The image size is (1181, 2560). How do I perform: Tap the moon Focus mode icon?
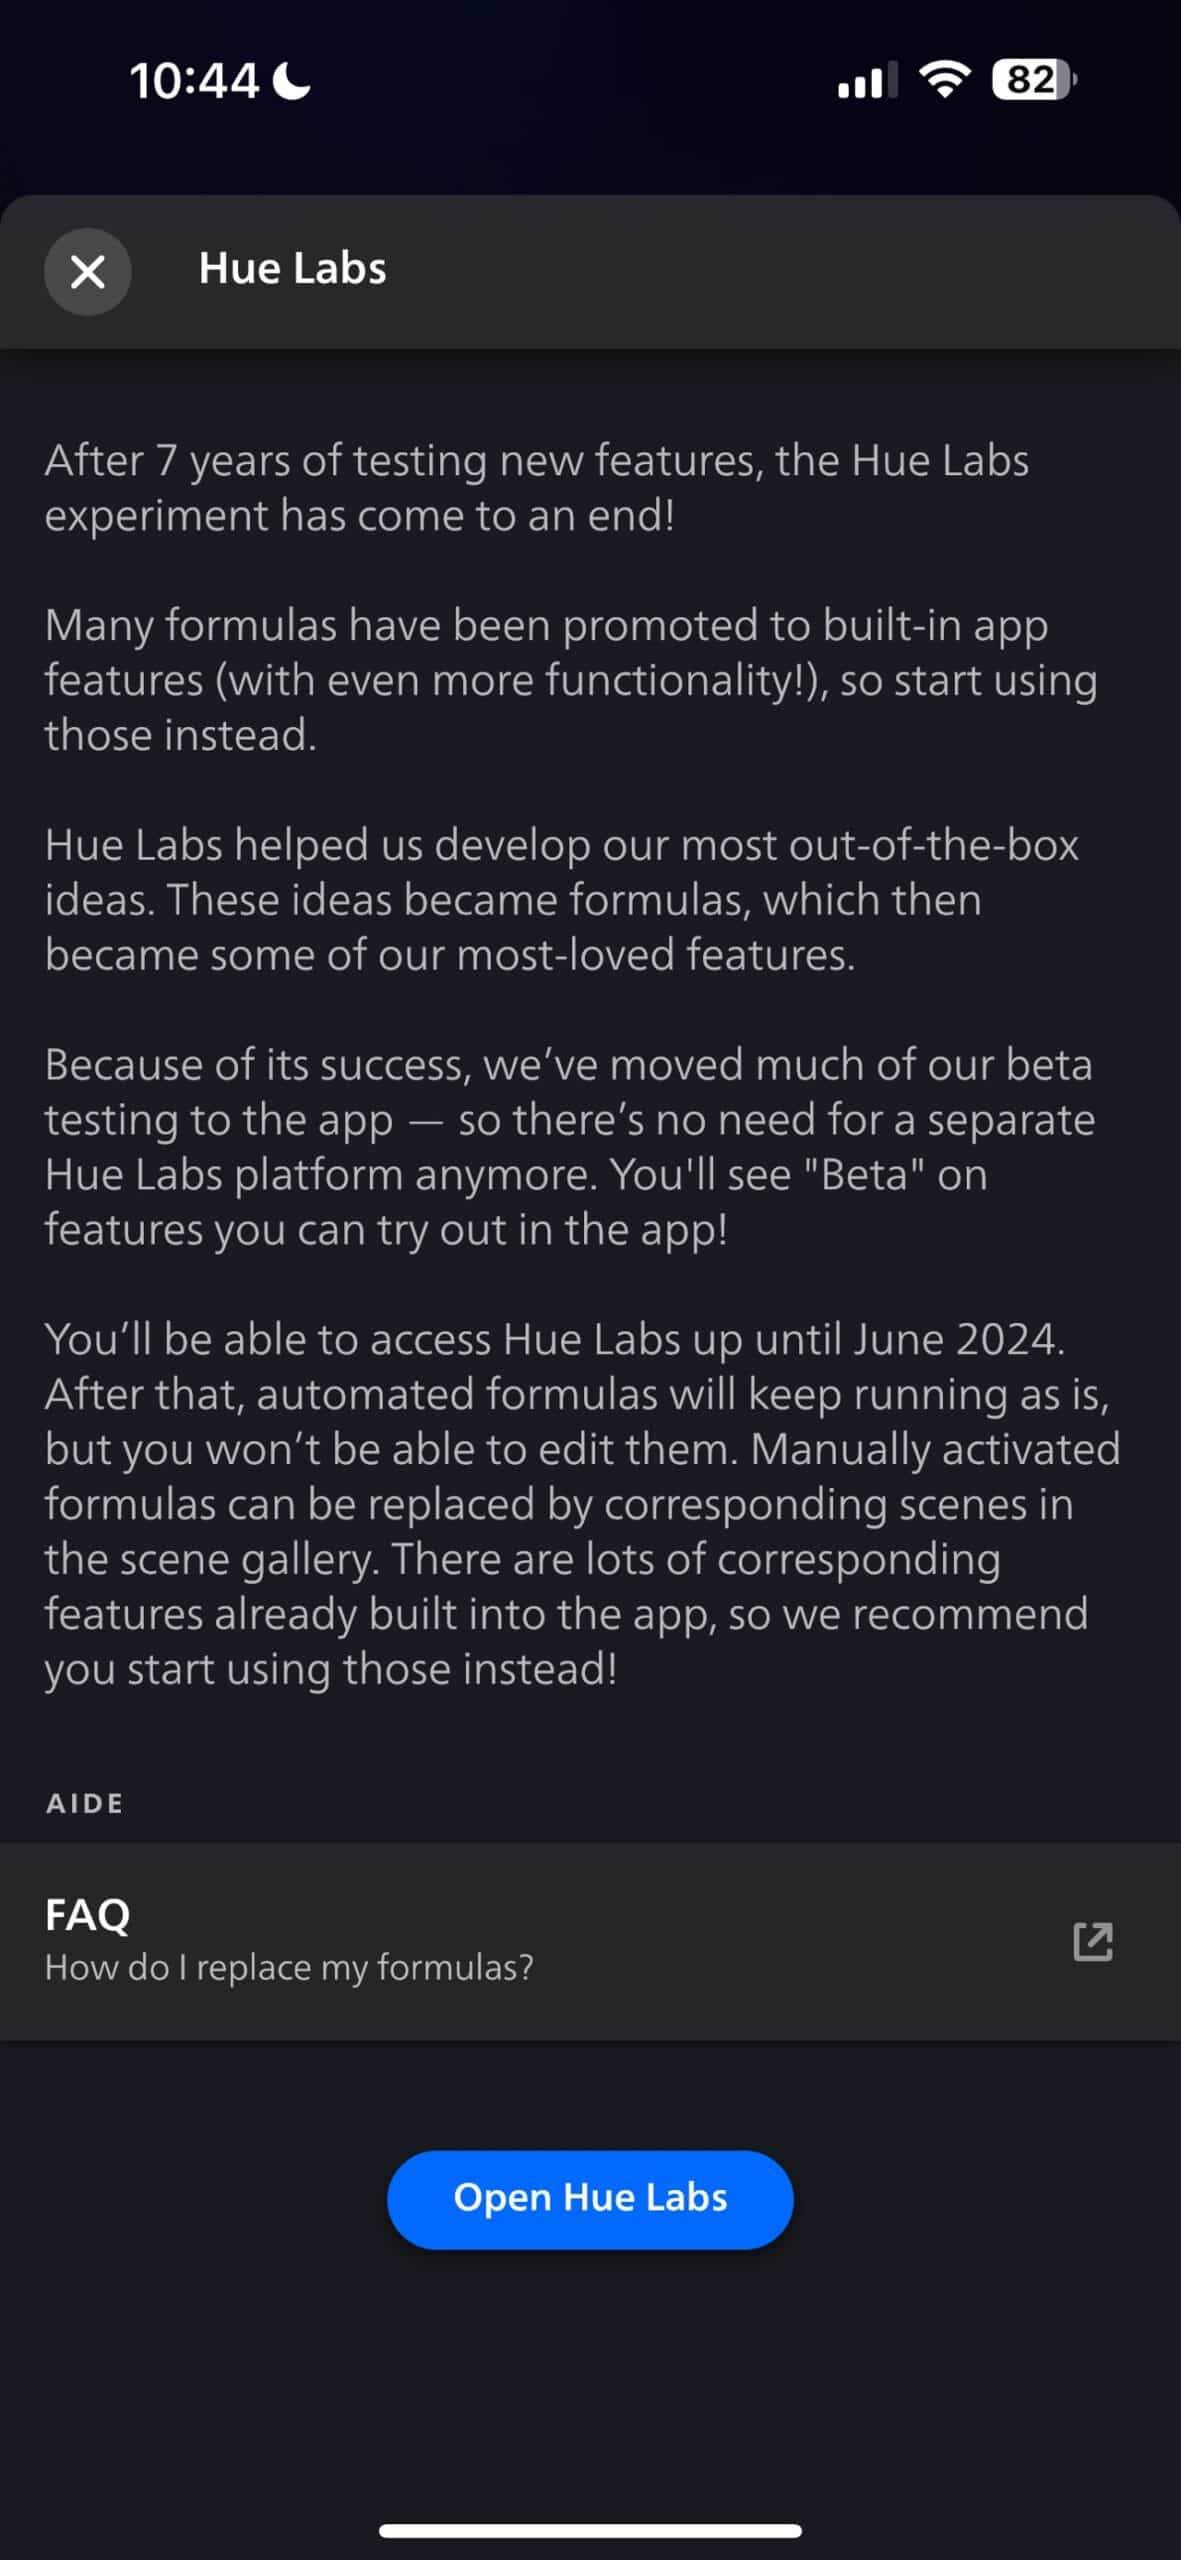tap(293, 80)
